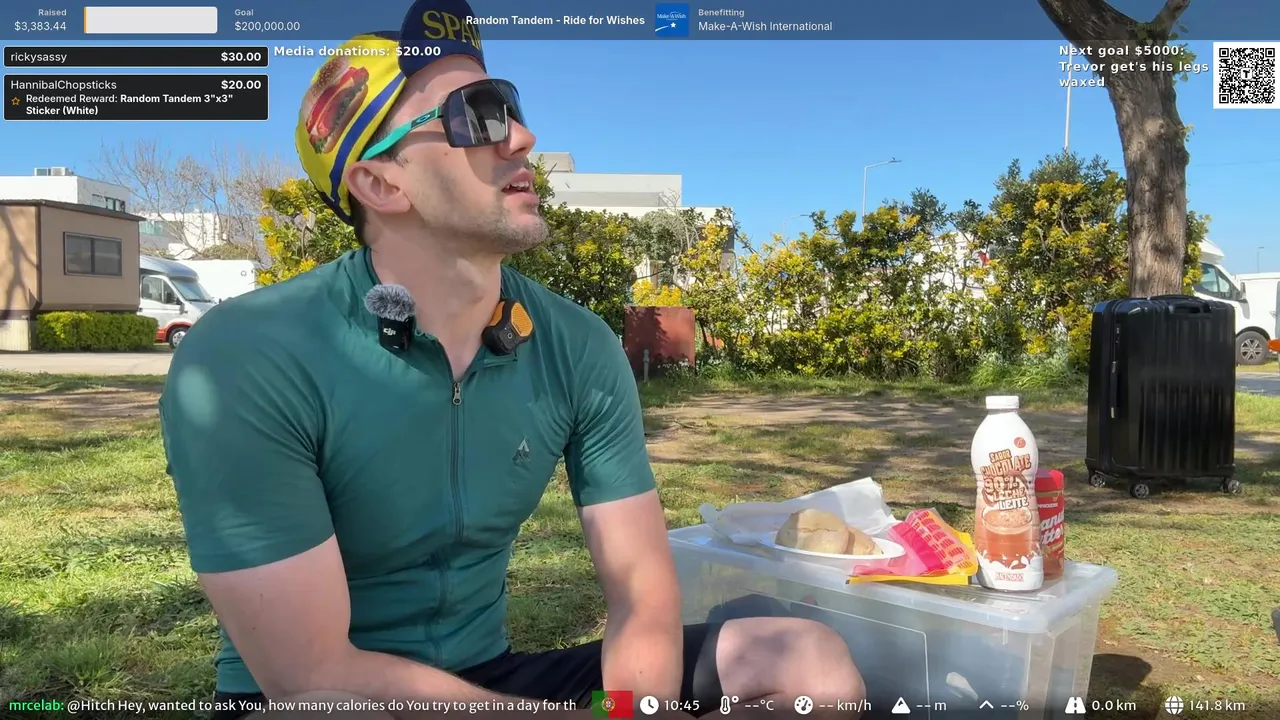Click the Raised $3,383.44 amount
Image resolution: width=1280 pixels, height=720 pixels.
pyautogui.click(x=41, y=27)
